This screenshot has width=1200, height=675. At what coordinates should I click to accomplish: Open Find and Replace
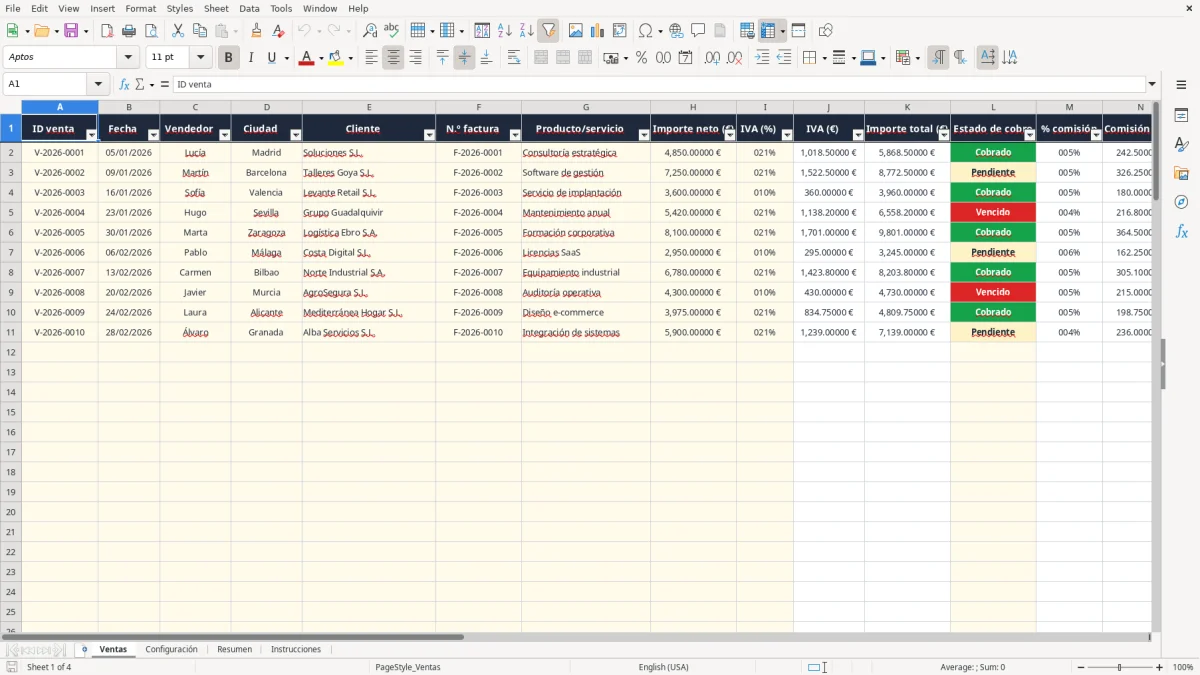[370, 31]
